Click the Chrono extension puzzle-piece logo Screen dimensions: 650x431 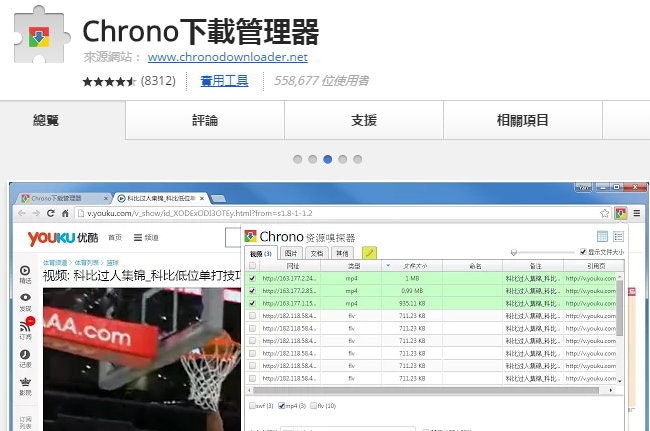tap(41, 36)
